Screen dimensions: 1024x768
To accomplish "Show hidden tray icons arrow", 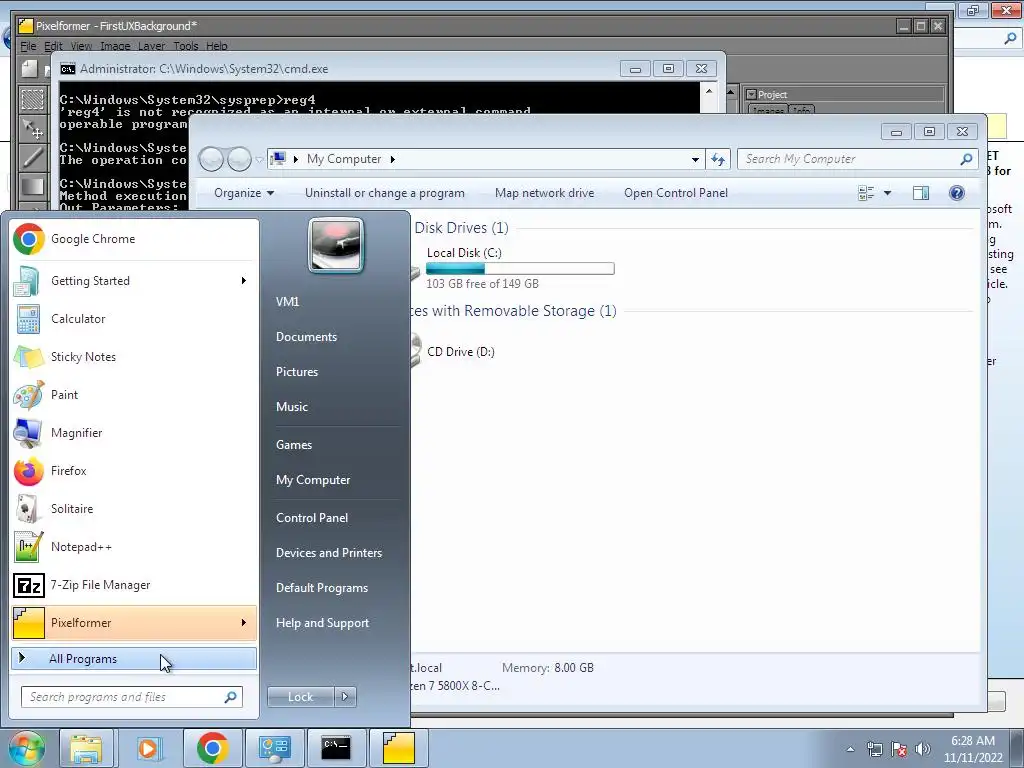I will click(x=850, y=749).
